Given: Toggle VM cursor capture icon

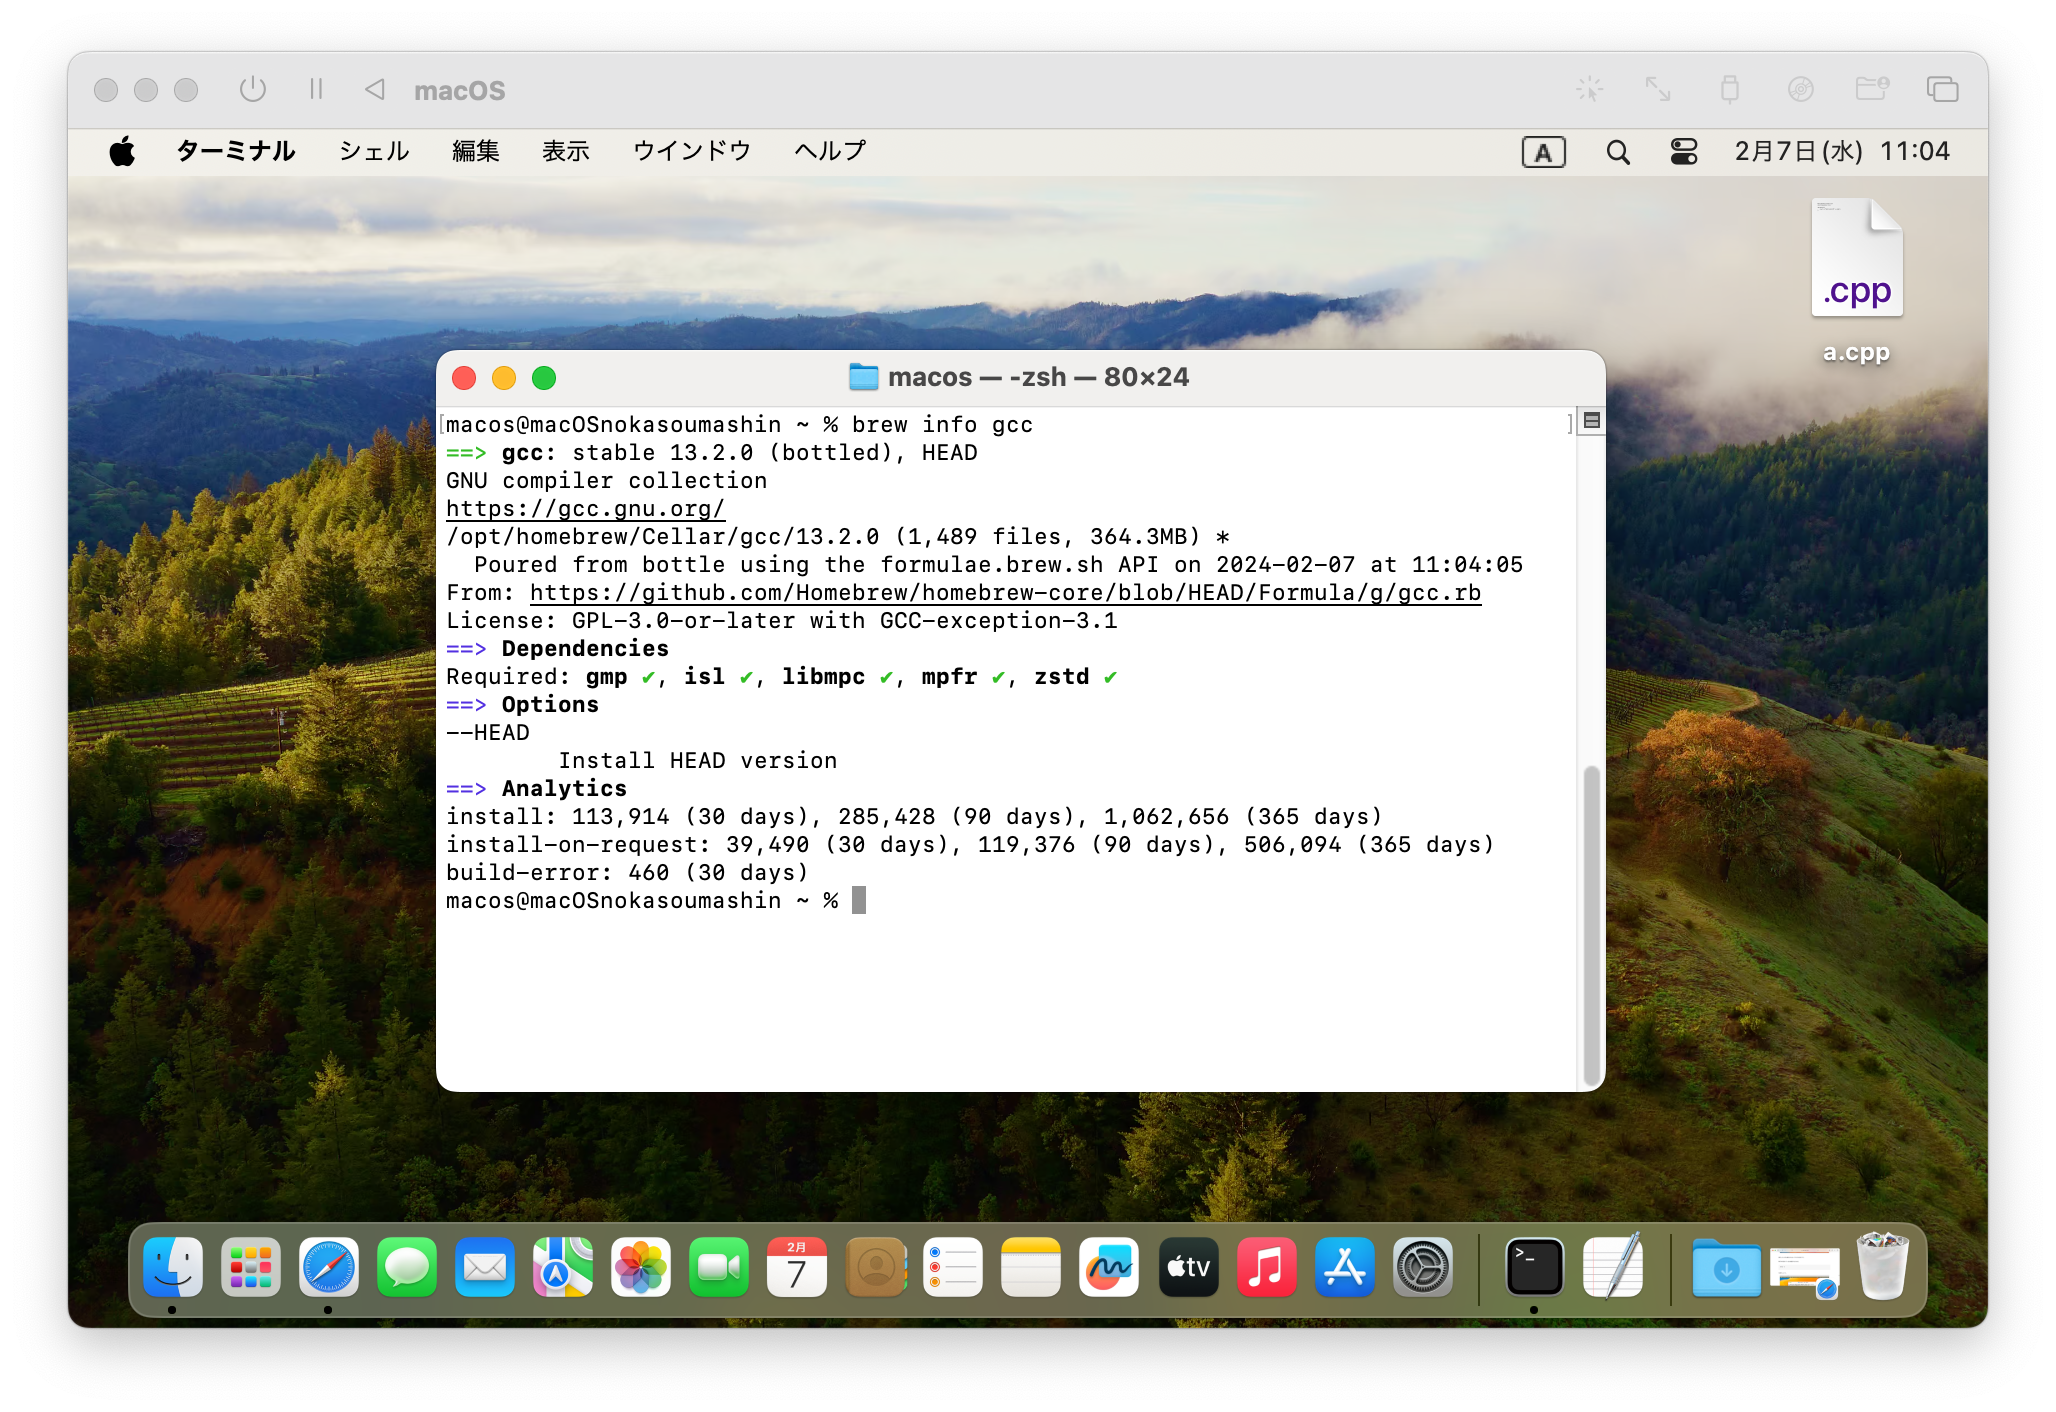Looking at the screenshot, I should click(1589, 90).
